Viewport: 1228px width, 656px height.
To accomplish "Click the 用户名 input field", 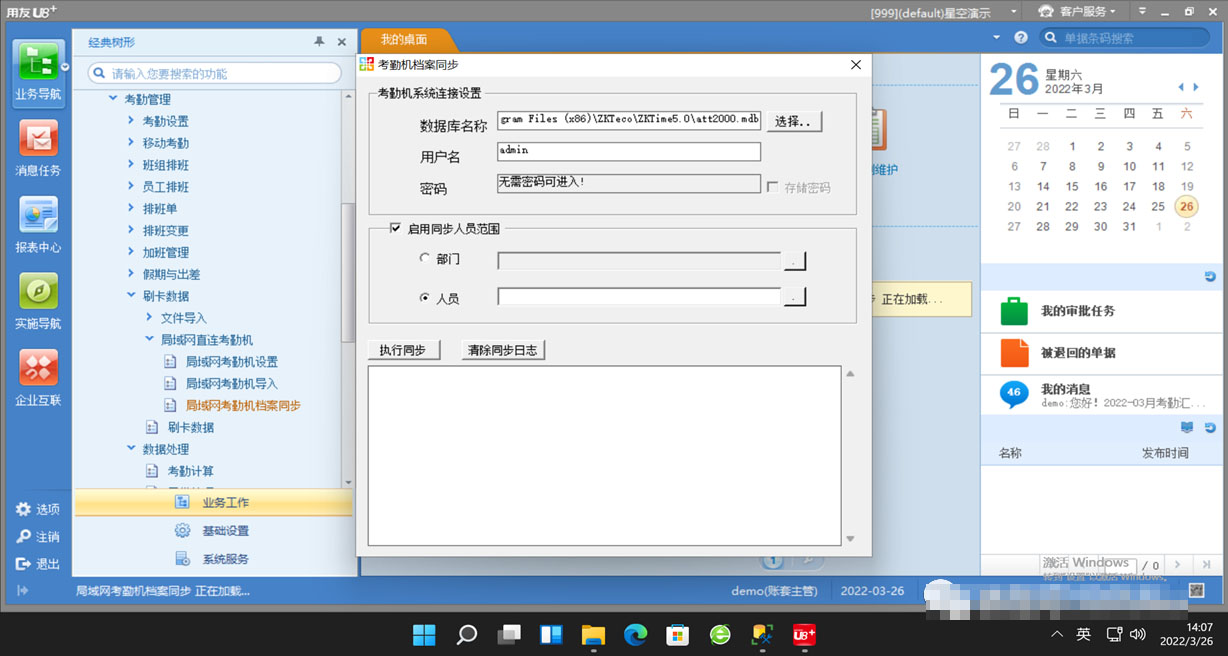I will pyautogui.click(x=629, y=151).
